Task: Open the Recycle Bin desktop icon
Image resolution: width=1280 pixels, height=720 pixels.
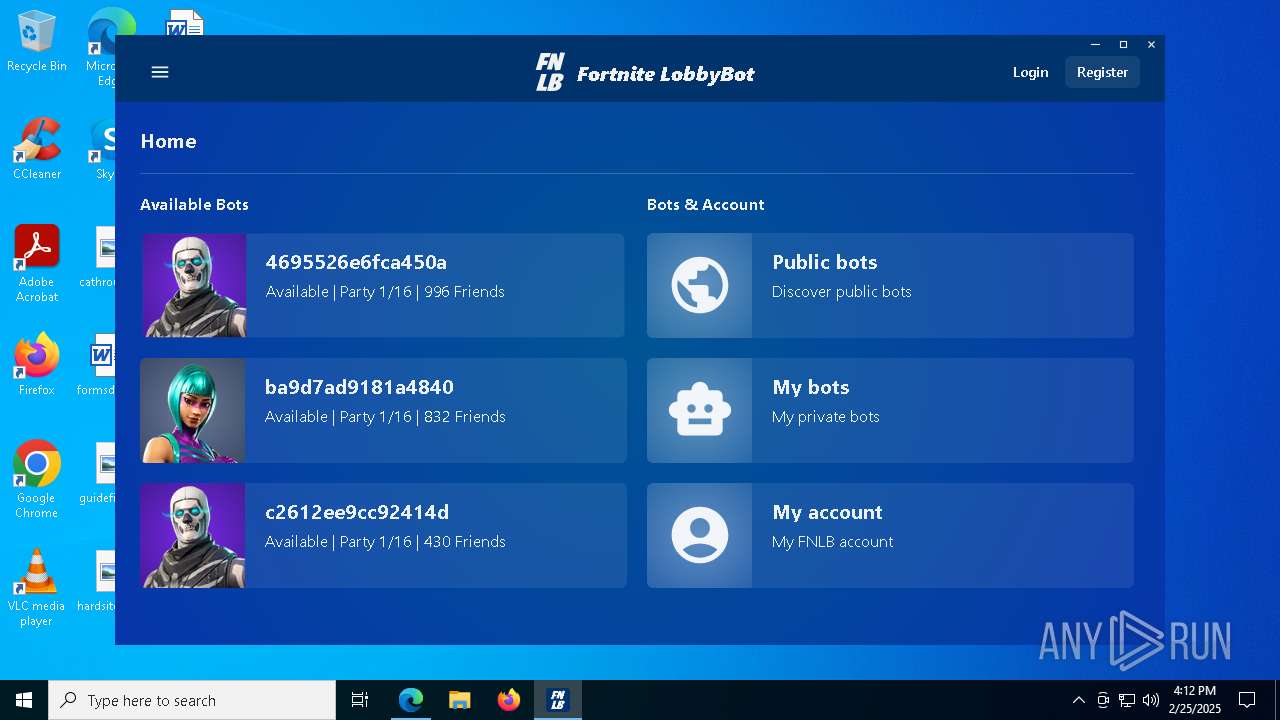Action: click(37, 42)
